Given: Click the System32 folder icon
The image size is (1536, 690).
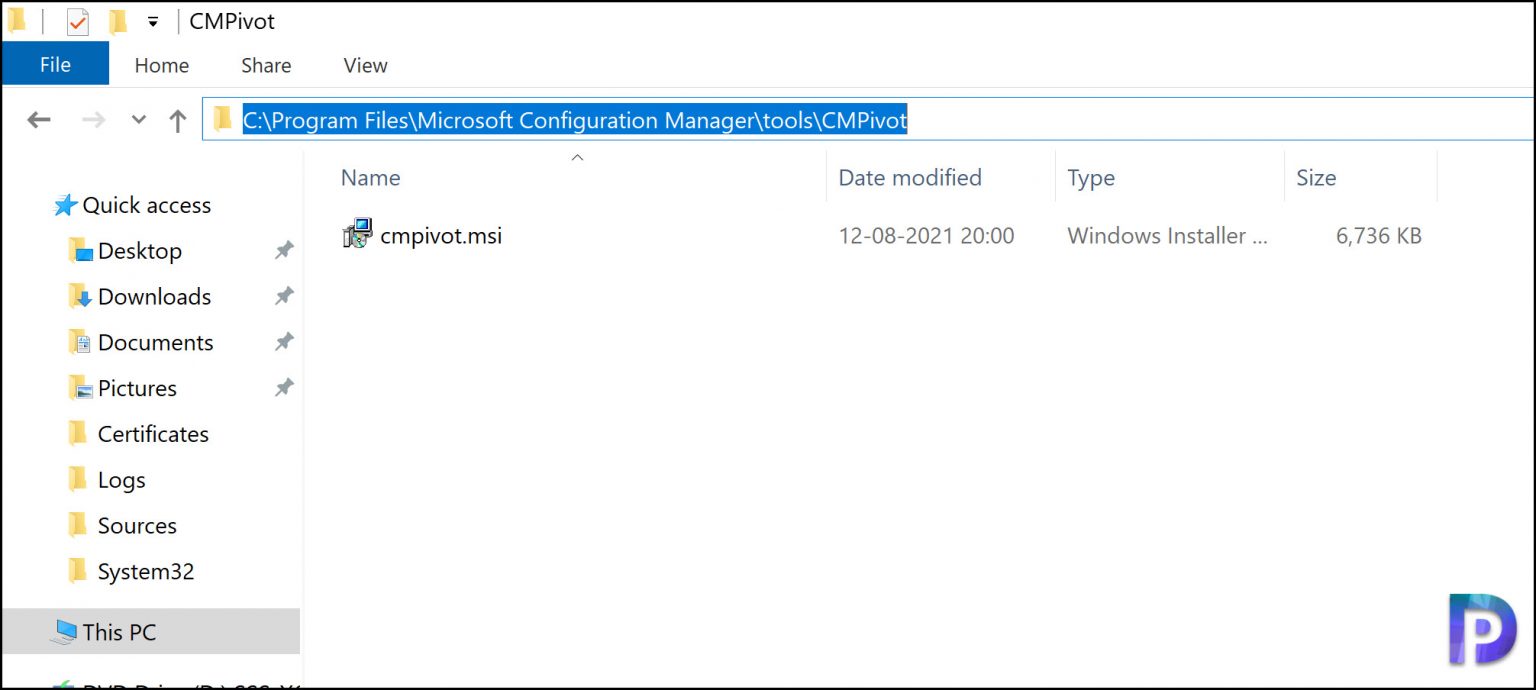Looking at the screenshot, I should (78, 571).
